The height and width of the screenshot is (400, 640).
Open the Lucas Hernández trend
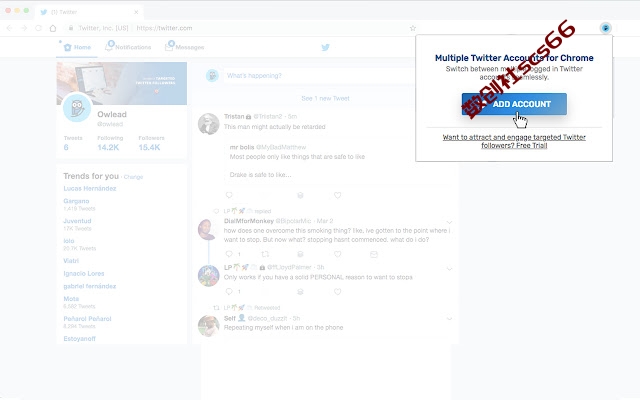click(x=90, y=189)
